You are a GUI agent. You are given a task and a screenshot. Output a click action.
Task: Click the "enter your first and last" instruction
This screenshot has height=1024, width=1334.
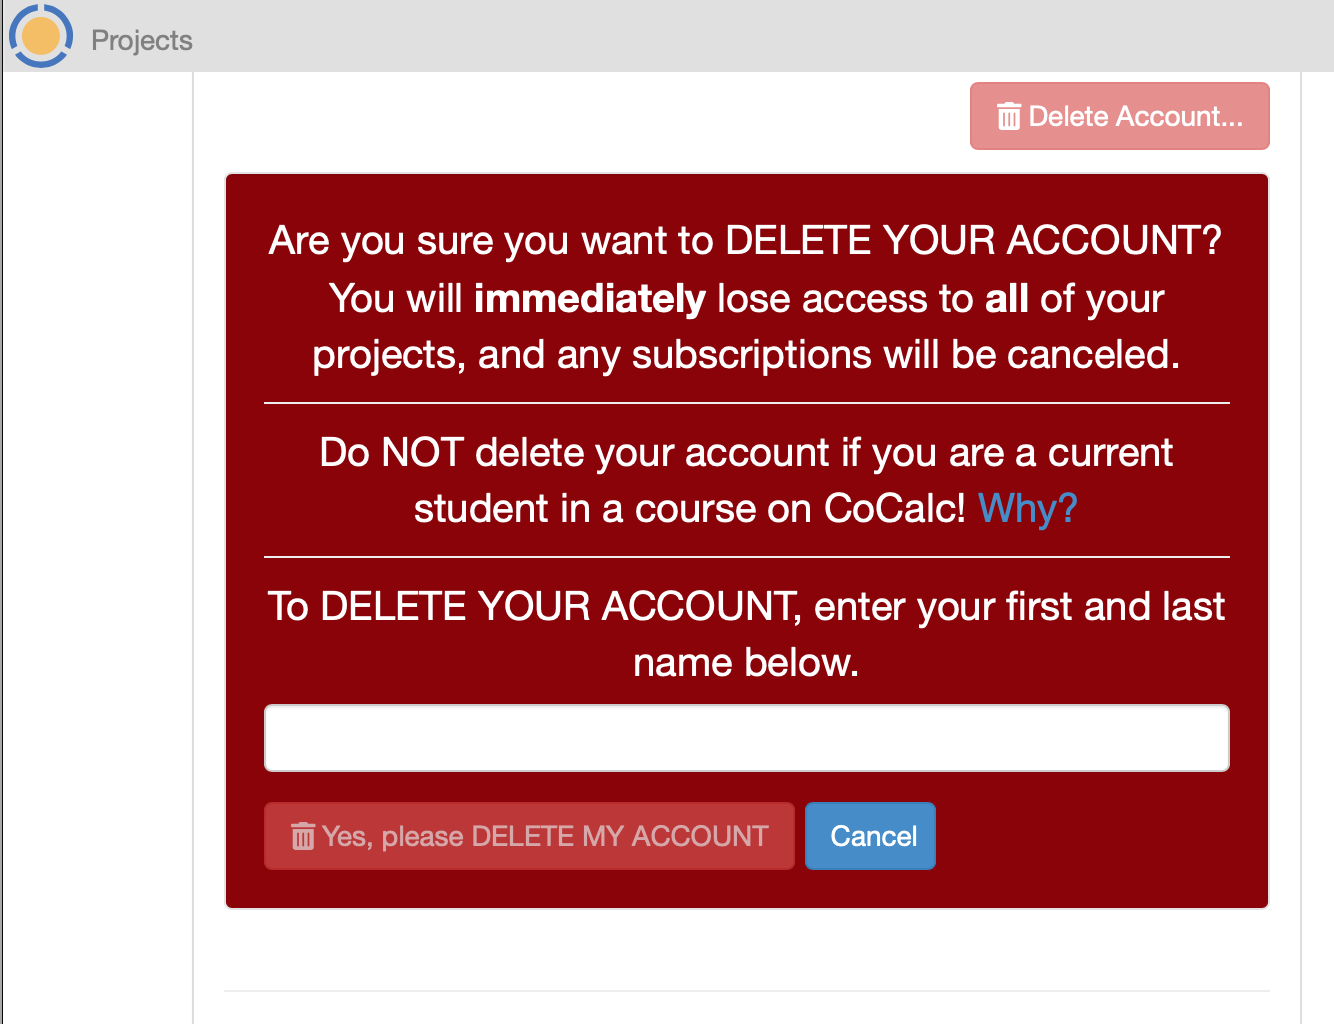pos(1018,606)
